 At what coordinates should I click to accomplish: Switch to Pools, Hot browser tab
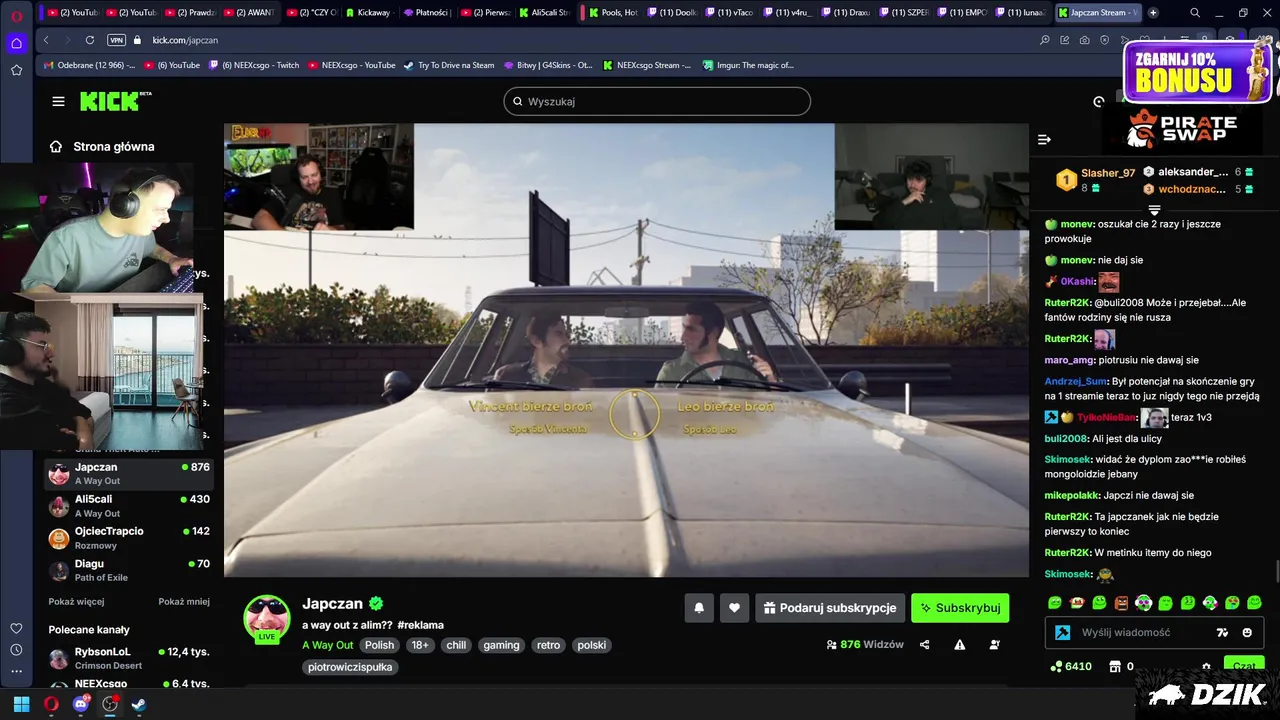tap(612, 12)
